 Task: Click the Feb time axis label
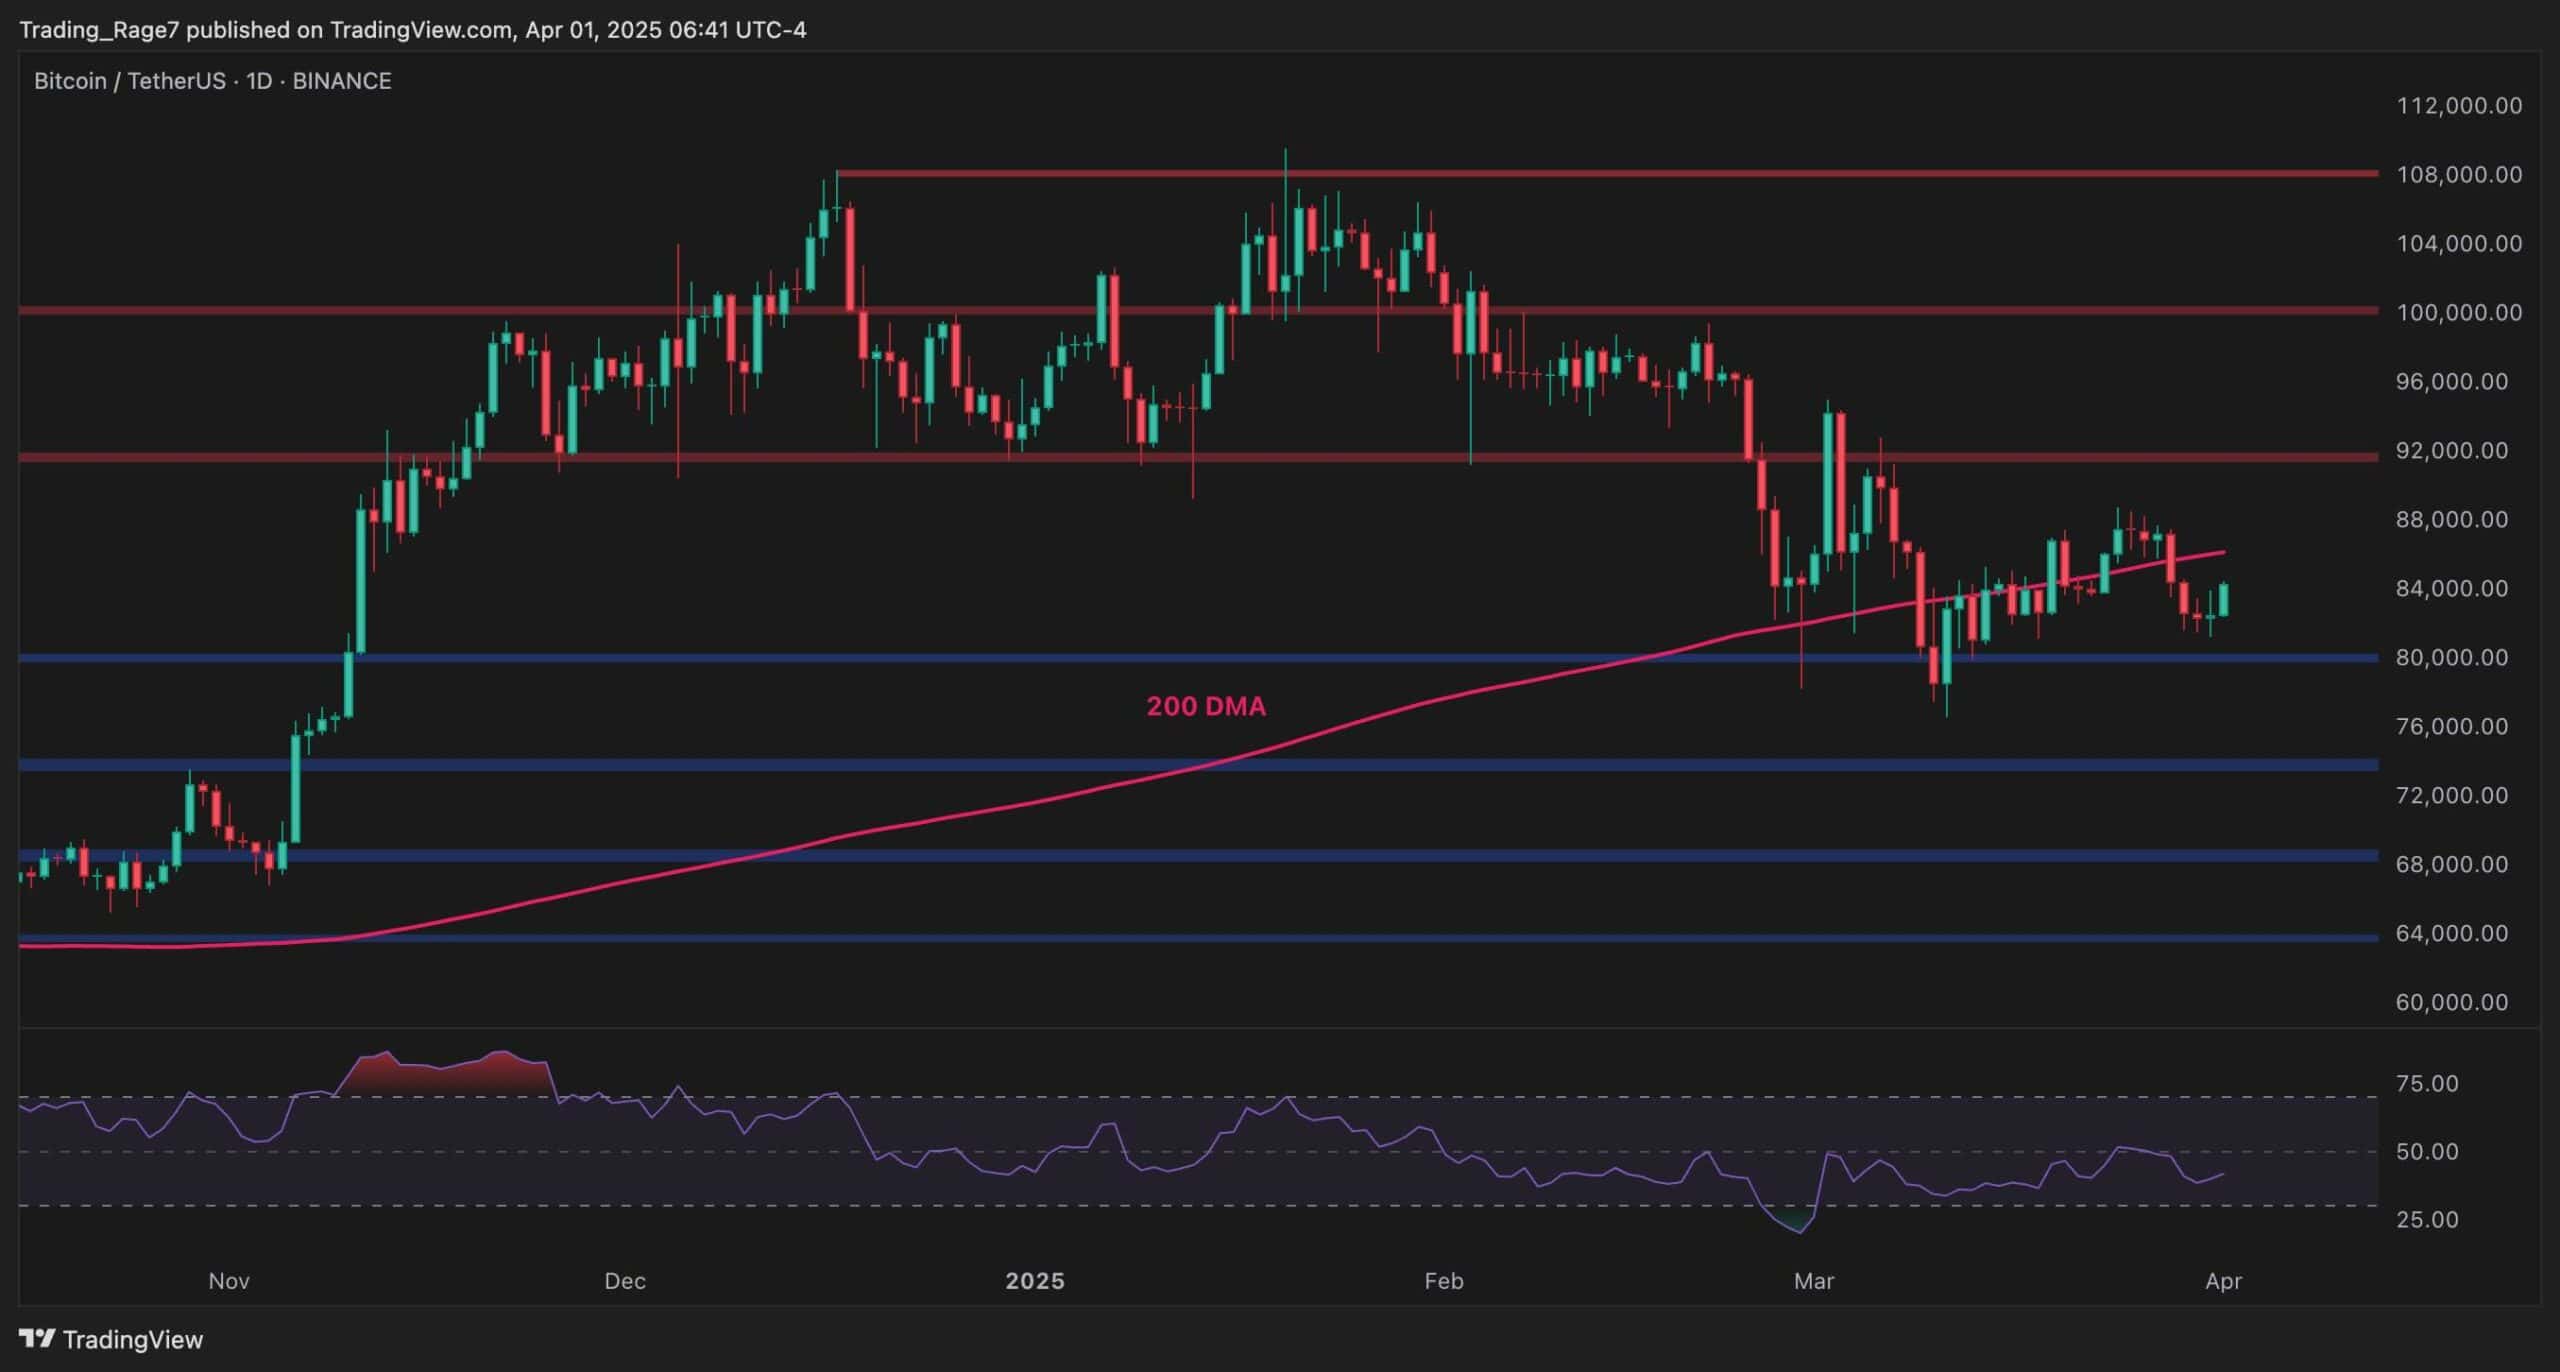point(1443,1280)
